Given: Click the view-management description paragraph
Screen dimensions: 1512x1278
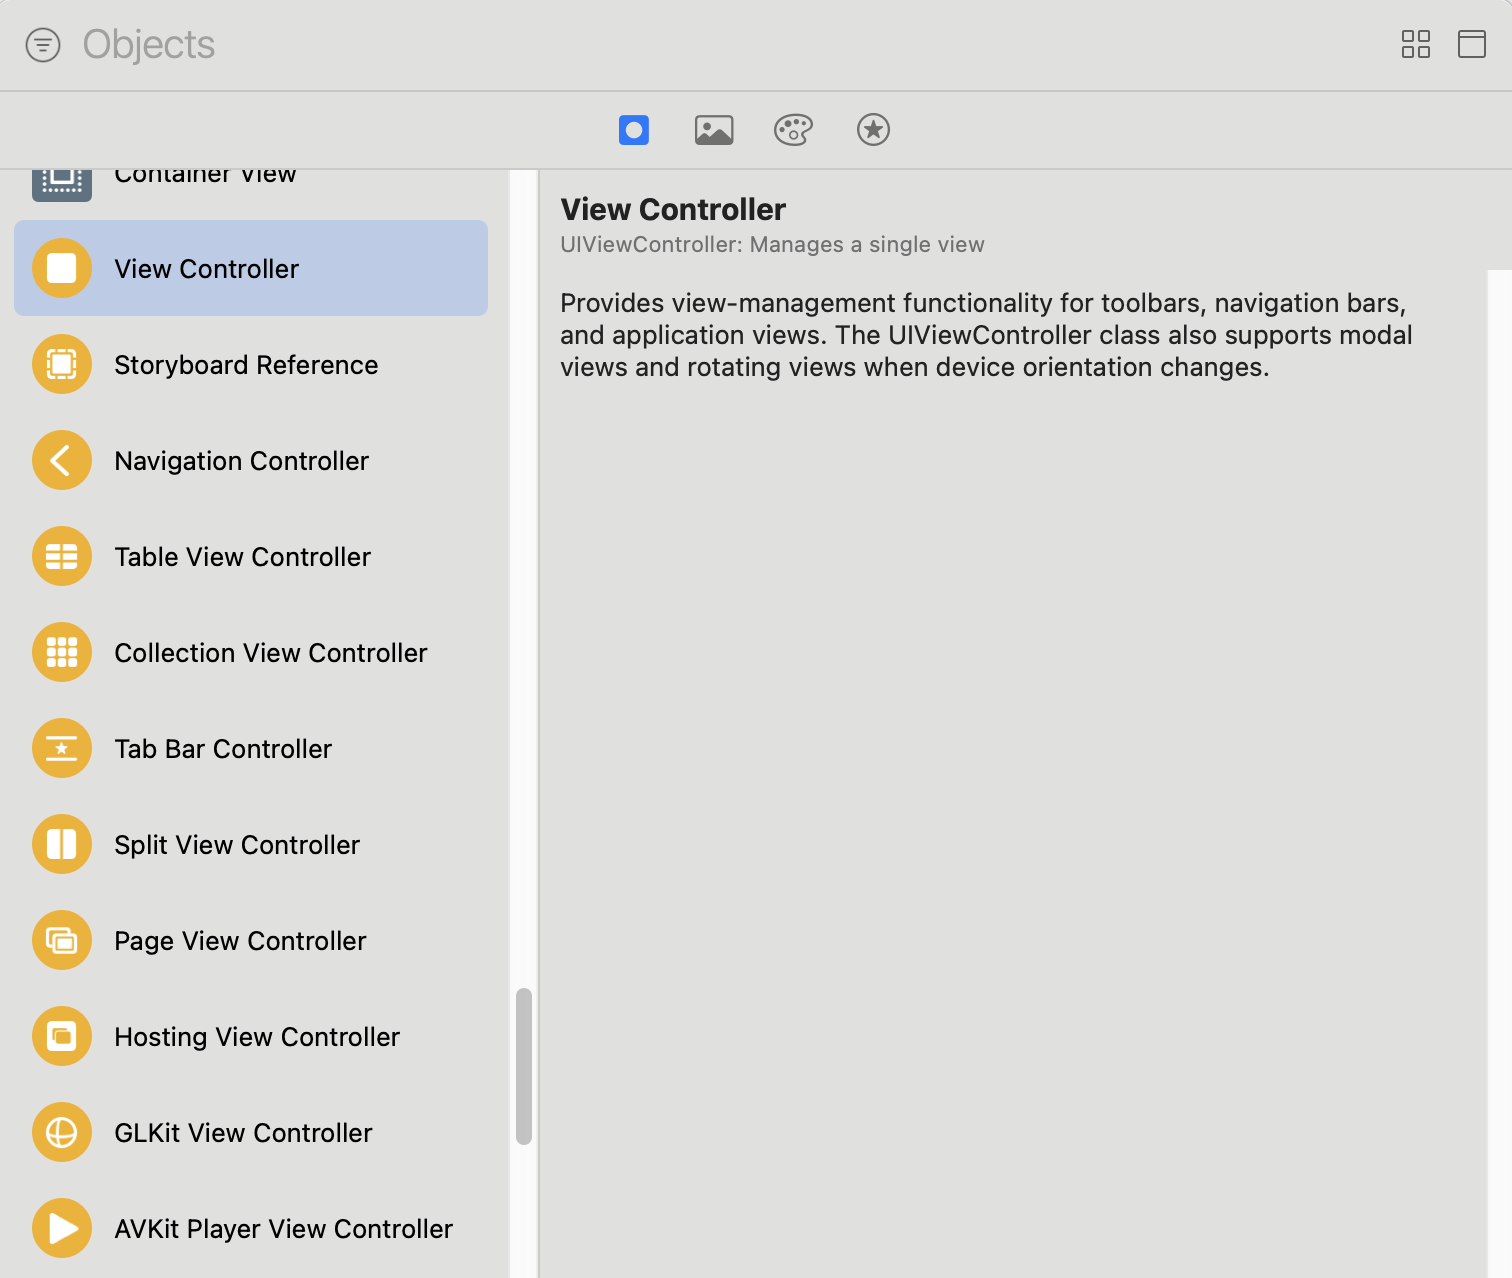Looking at the screenshot, I should (x=986, y=335).
